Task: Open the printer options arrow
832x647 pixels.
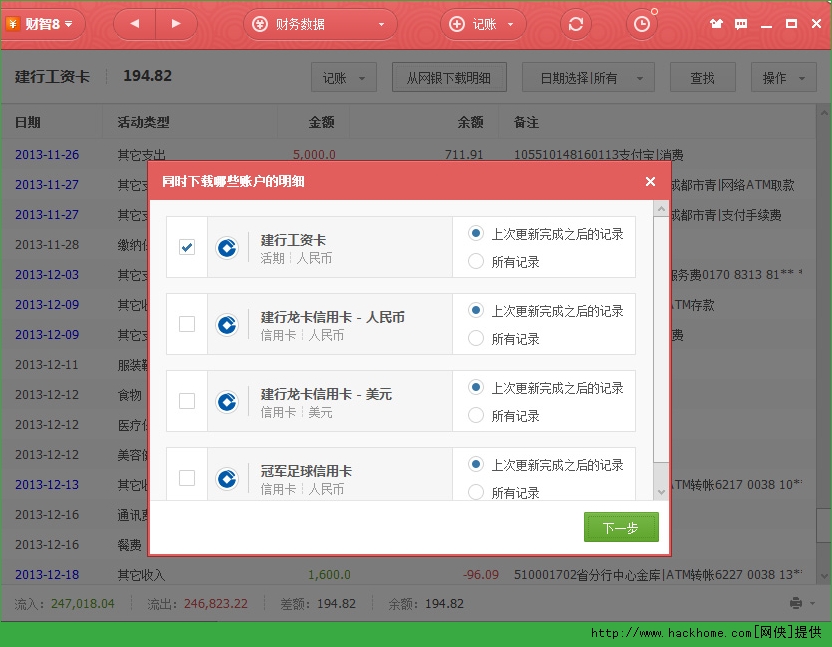Action: [812, 603]
